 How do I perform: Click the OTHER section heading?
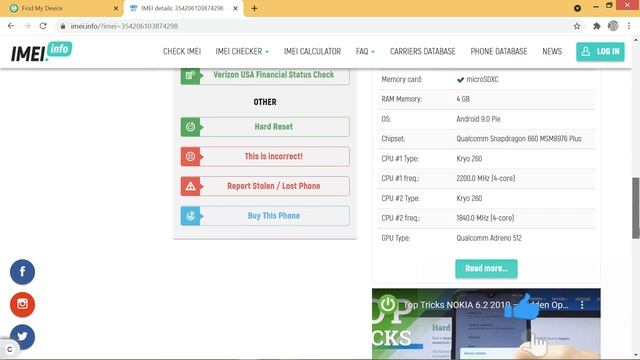click(x=265, y=102)
